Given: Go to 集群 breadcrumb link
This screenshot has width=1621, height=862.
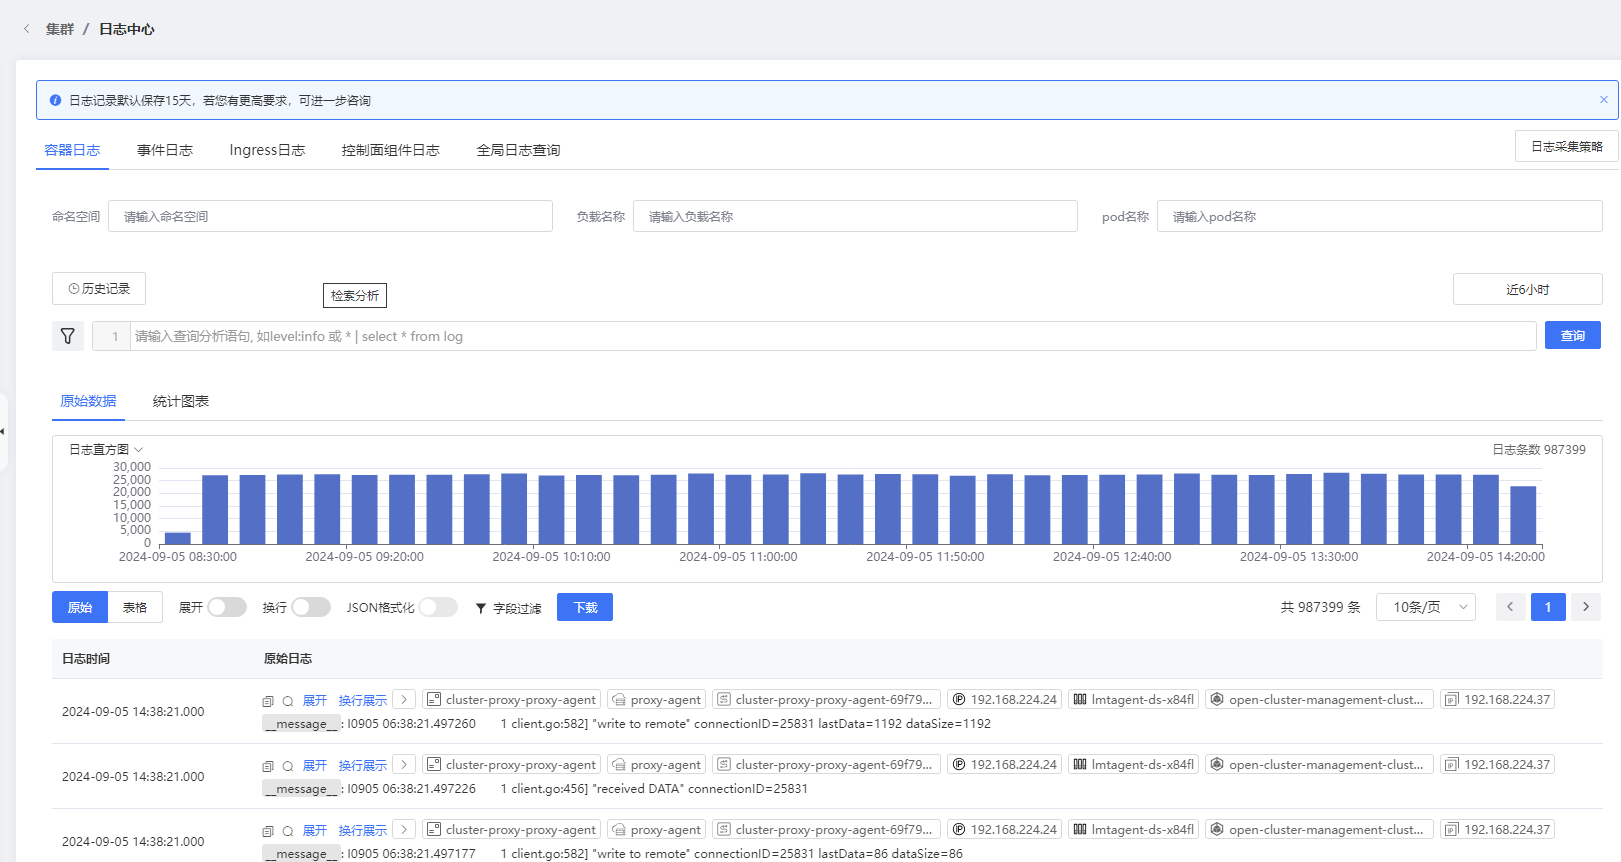Looking at the screenshot, I should 60,29.
